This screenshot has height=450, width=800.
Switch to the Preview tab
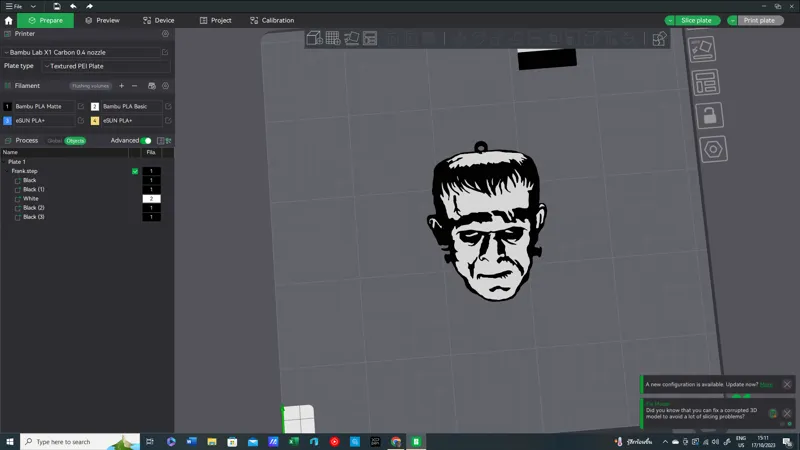pyautogui.click(x=102, y=20)
